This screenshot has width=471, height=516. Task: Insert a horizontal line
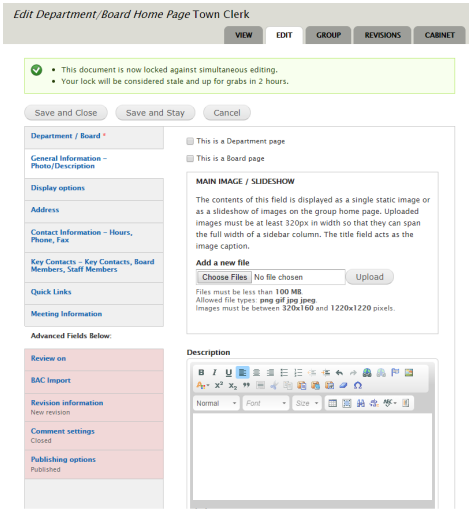click(x=260, y=385)
